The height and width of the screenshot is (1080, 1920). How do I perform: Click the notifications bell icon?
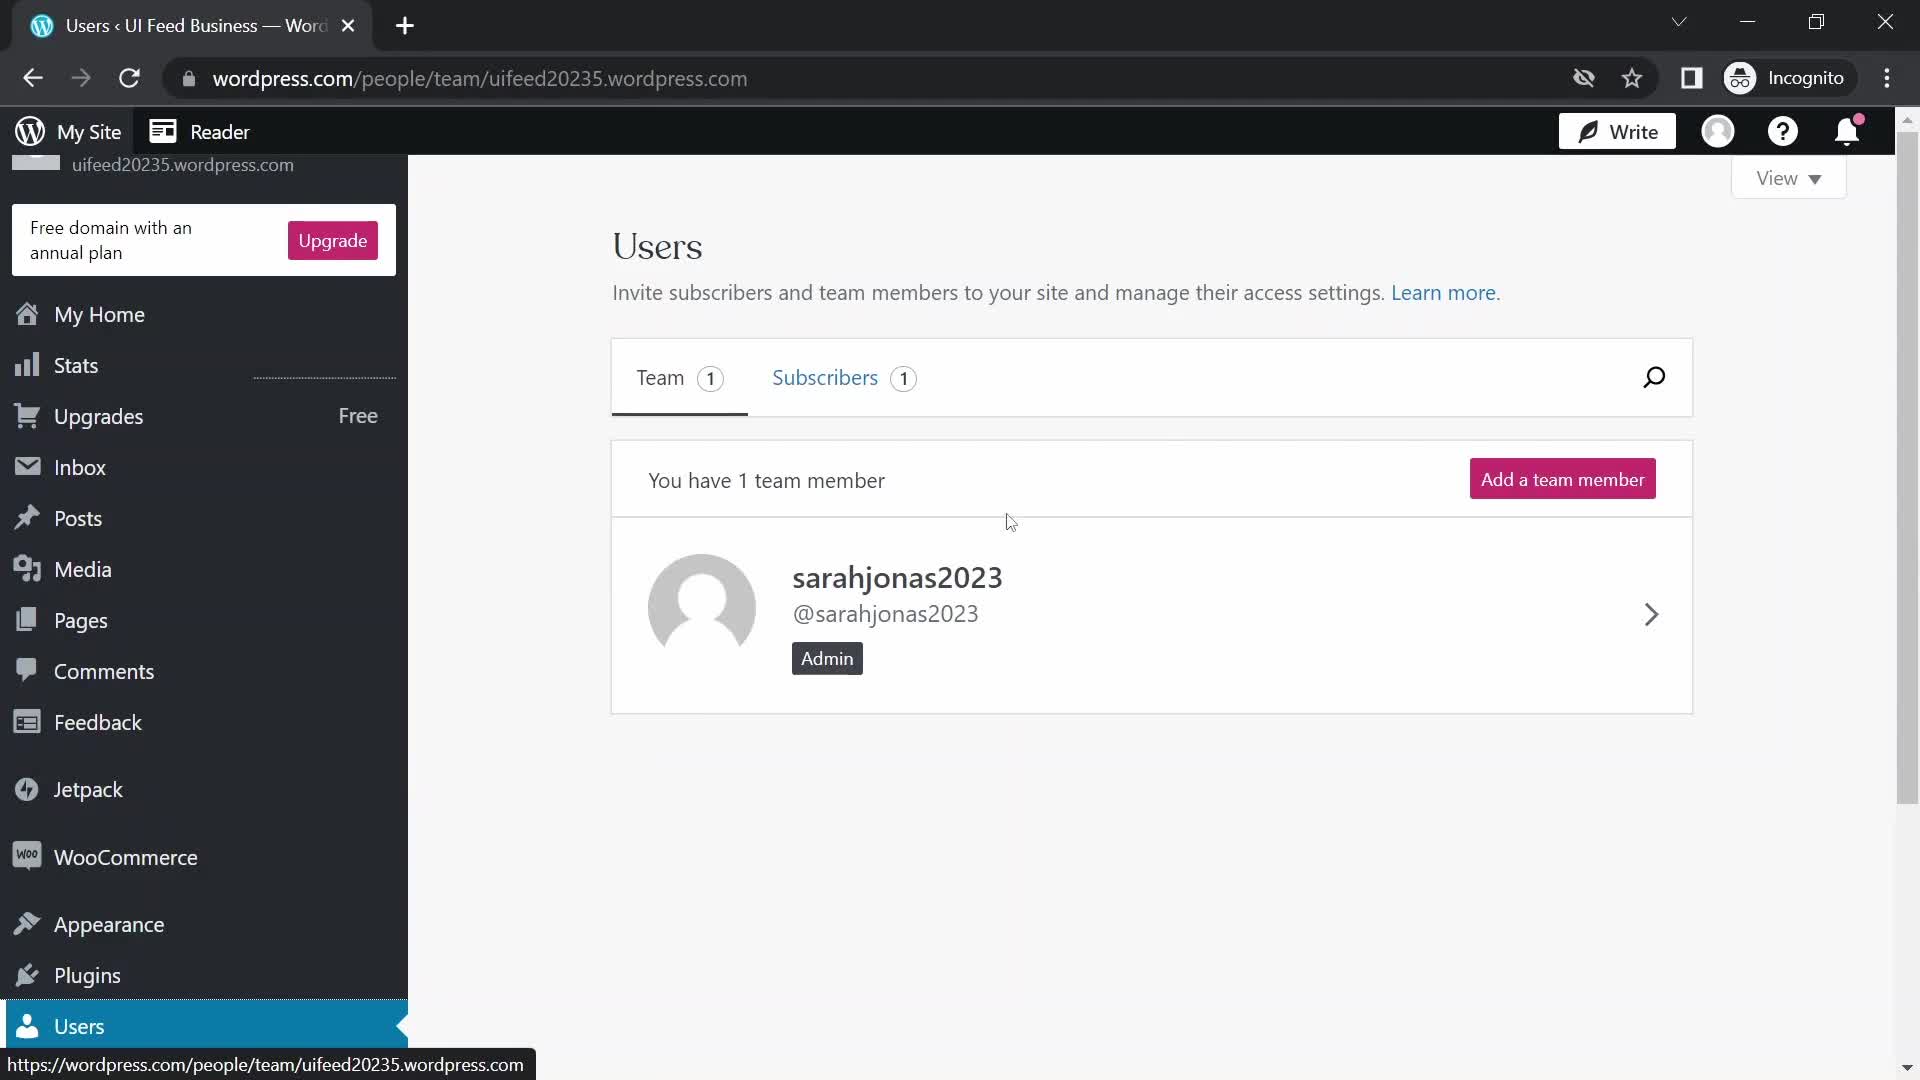(1846, 131)
